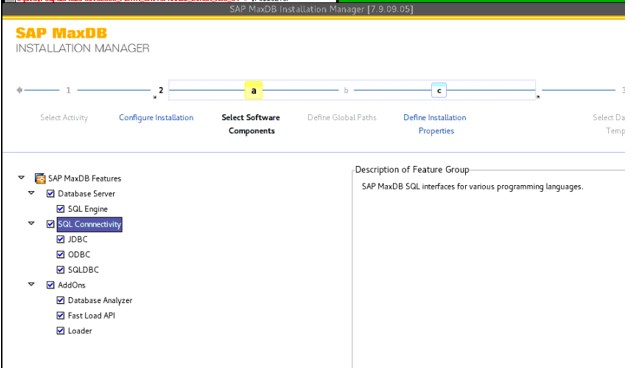Toggle the SQL Engine checkbox
The image size is (631, 381).
pos(60,209)
